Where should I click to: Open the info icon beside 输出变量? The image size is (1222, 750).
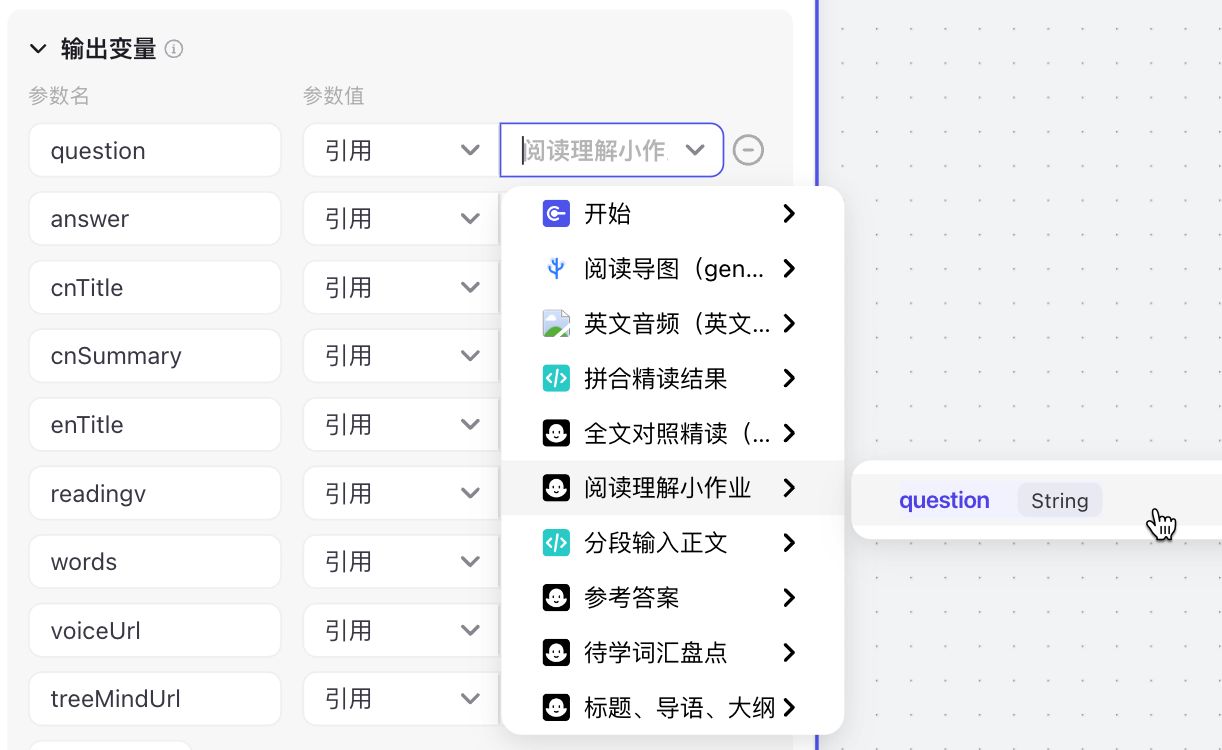click(x=174, y=48)
